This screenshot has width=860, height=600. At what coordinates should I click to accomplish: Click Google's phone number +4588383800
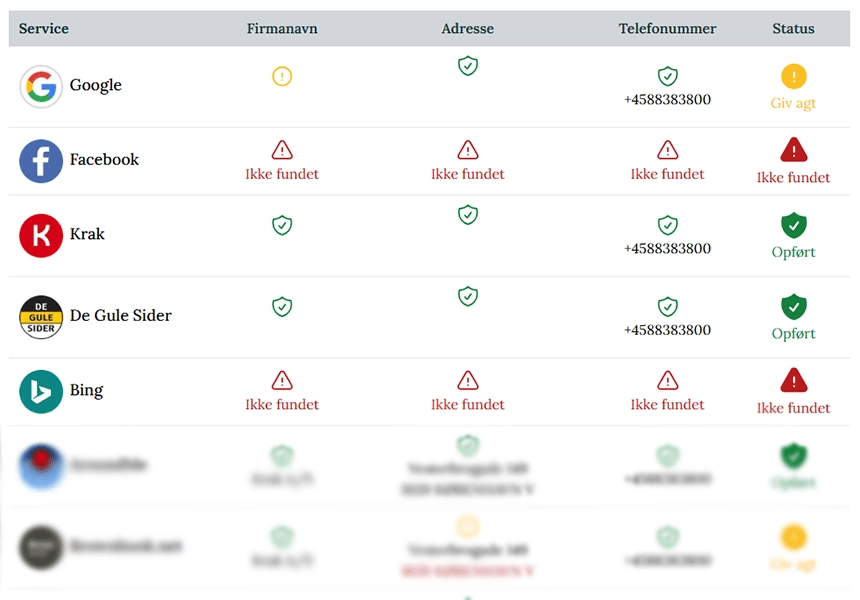pyautogui.click(x=667, y=100)
